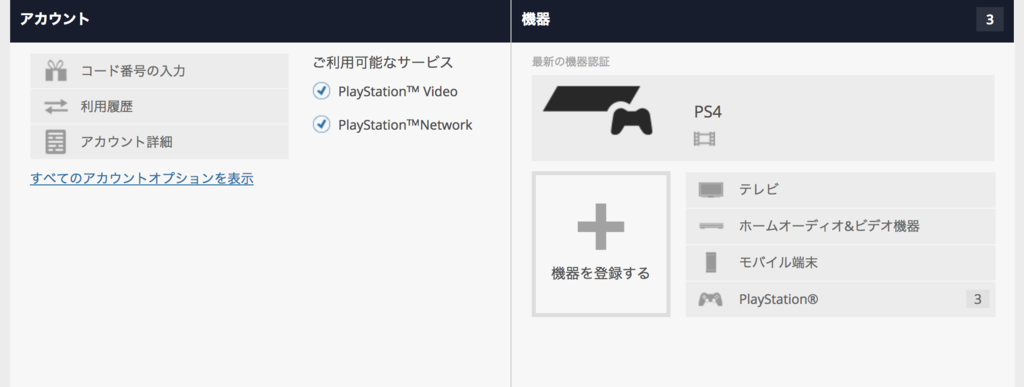The height and width of the screenshot is (387, 1024).
Task: Click the PS4 device name
Action: (x=708, y=112)
